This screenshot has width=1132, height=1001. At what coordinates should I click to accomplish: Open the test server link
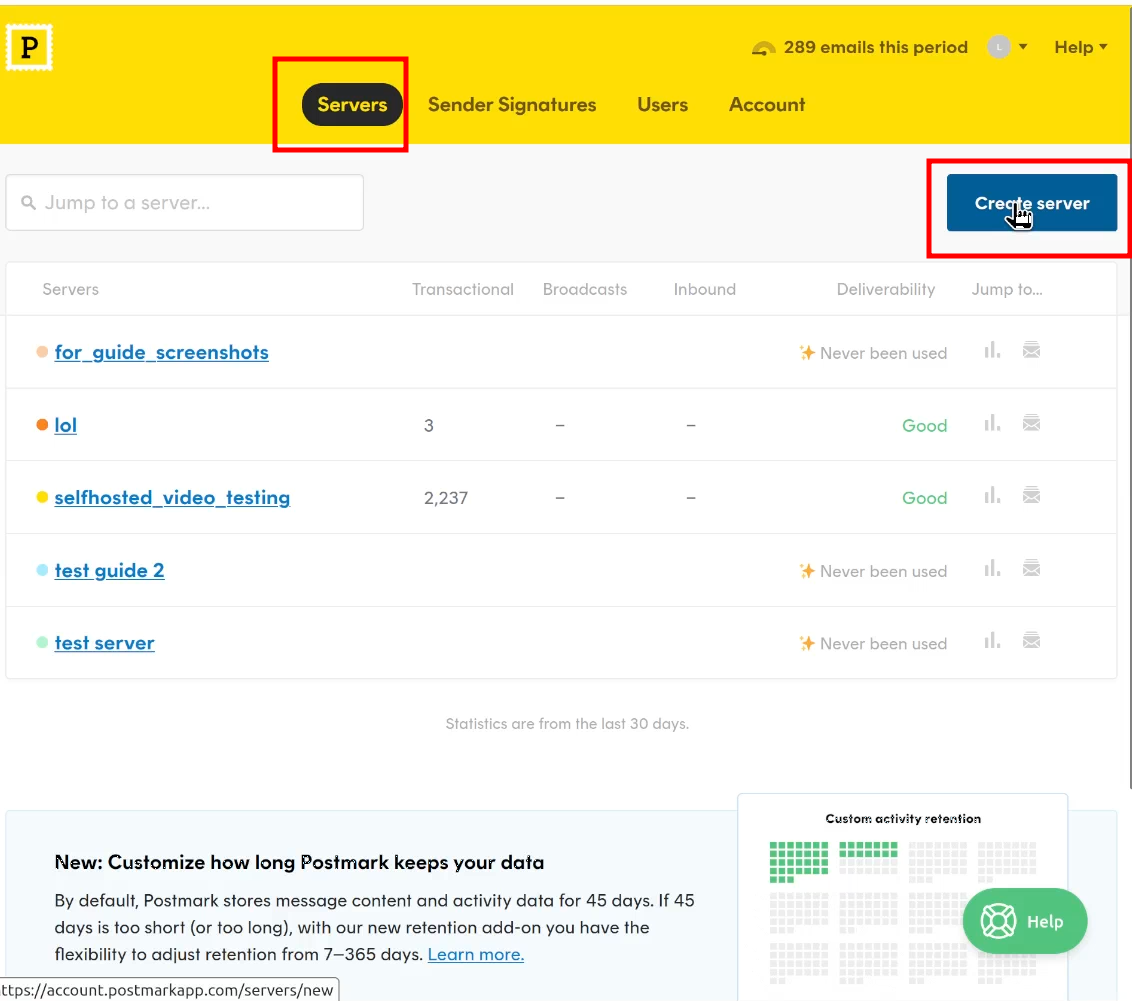pos(104,643)
